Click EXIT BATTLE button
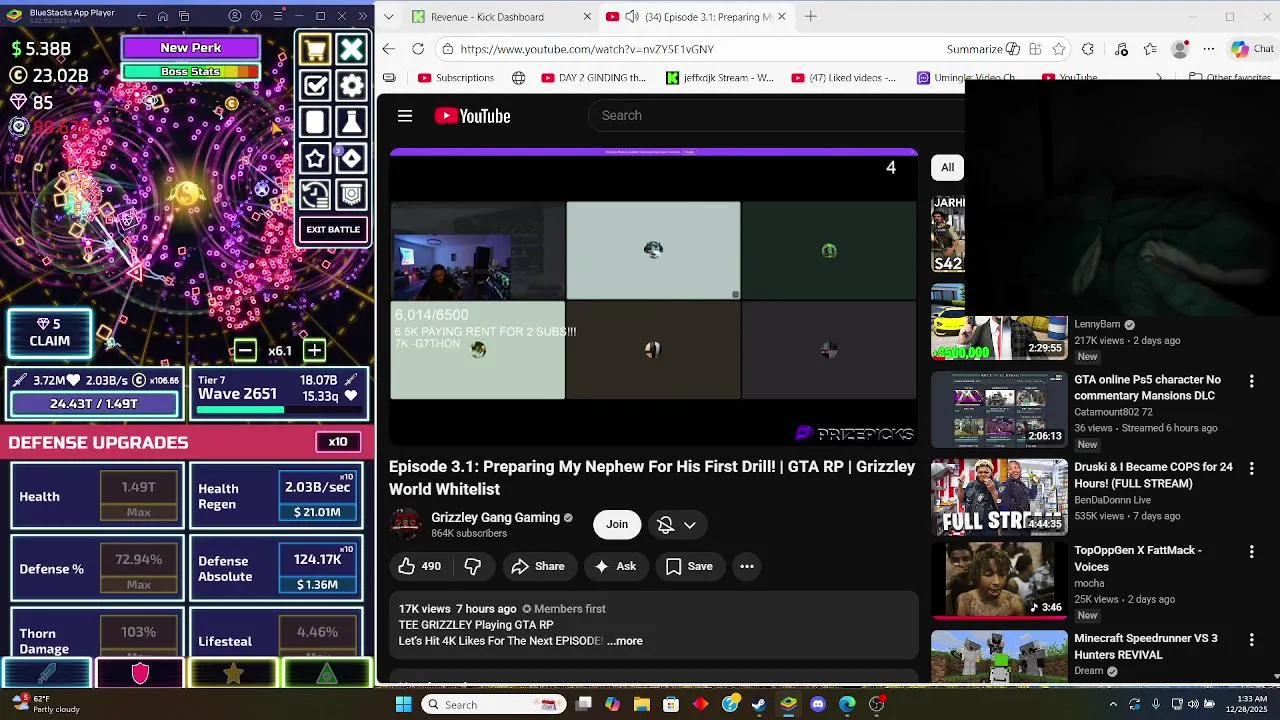The image size is (1280, 720). pos(333,230)
